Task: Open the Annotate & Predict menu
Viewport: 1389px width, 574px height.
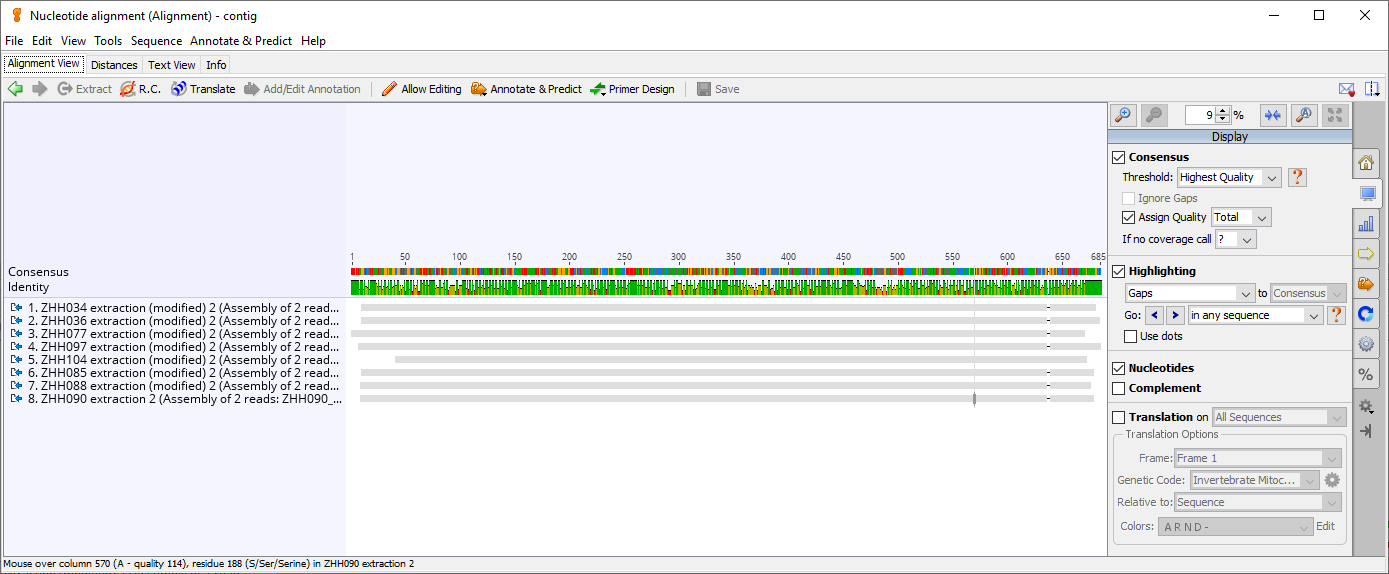Action: [241, 41]
